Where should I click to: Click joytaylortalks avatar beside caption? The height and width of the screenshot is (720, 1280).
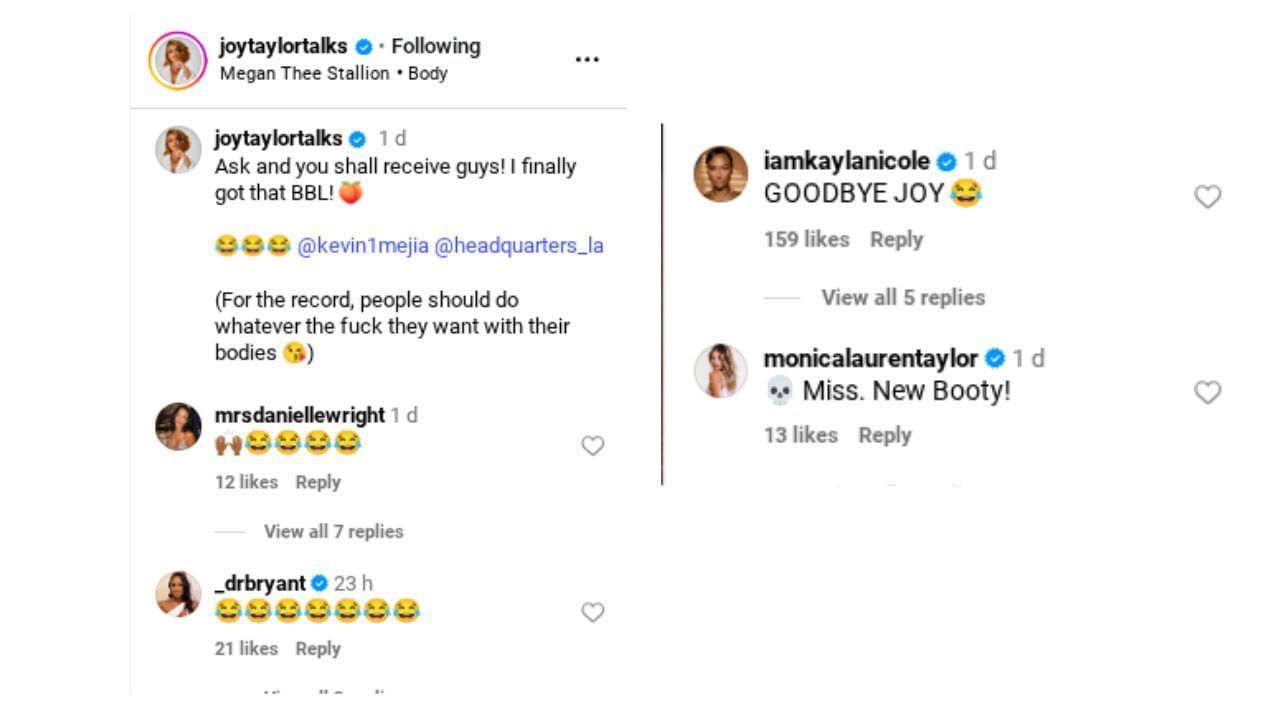click(x=178, y=150)
